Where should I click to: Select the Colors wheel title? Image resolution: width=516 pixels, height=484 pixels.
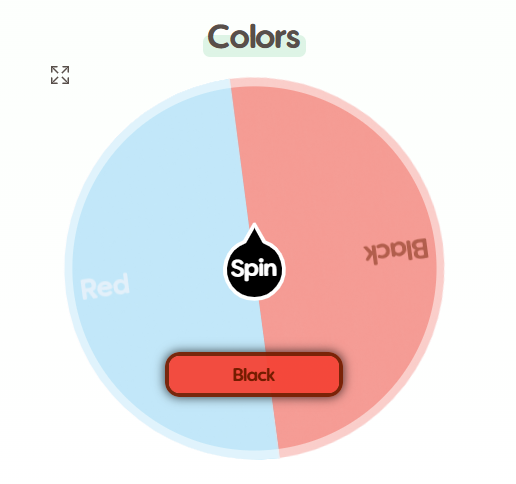(254, 36)
